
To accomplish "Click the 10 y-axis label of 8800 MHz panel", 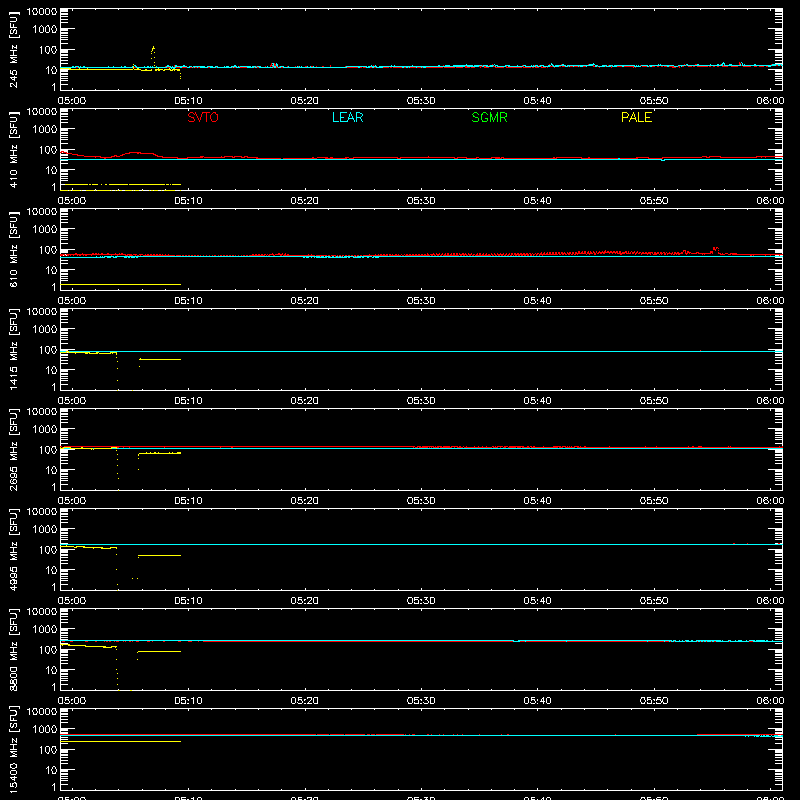I will (51, 670).
